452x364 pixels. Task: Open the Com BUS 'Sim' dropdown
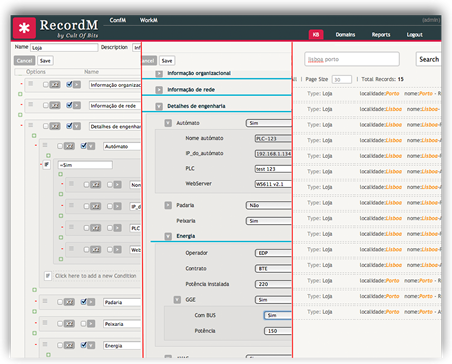(x=278, y=315)
